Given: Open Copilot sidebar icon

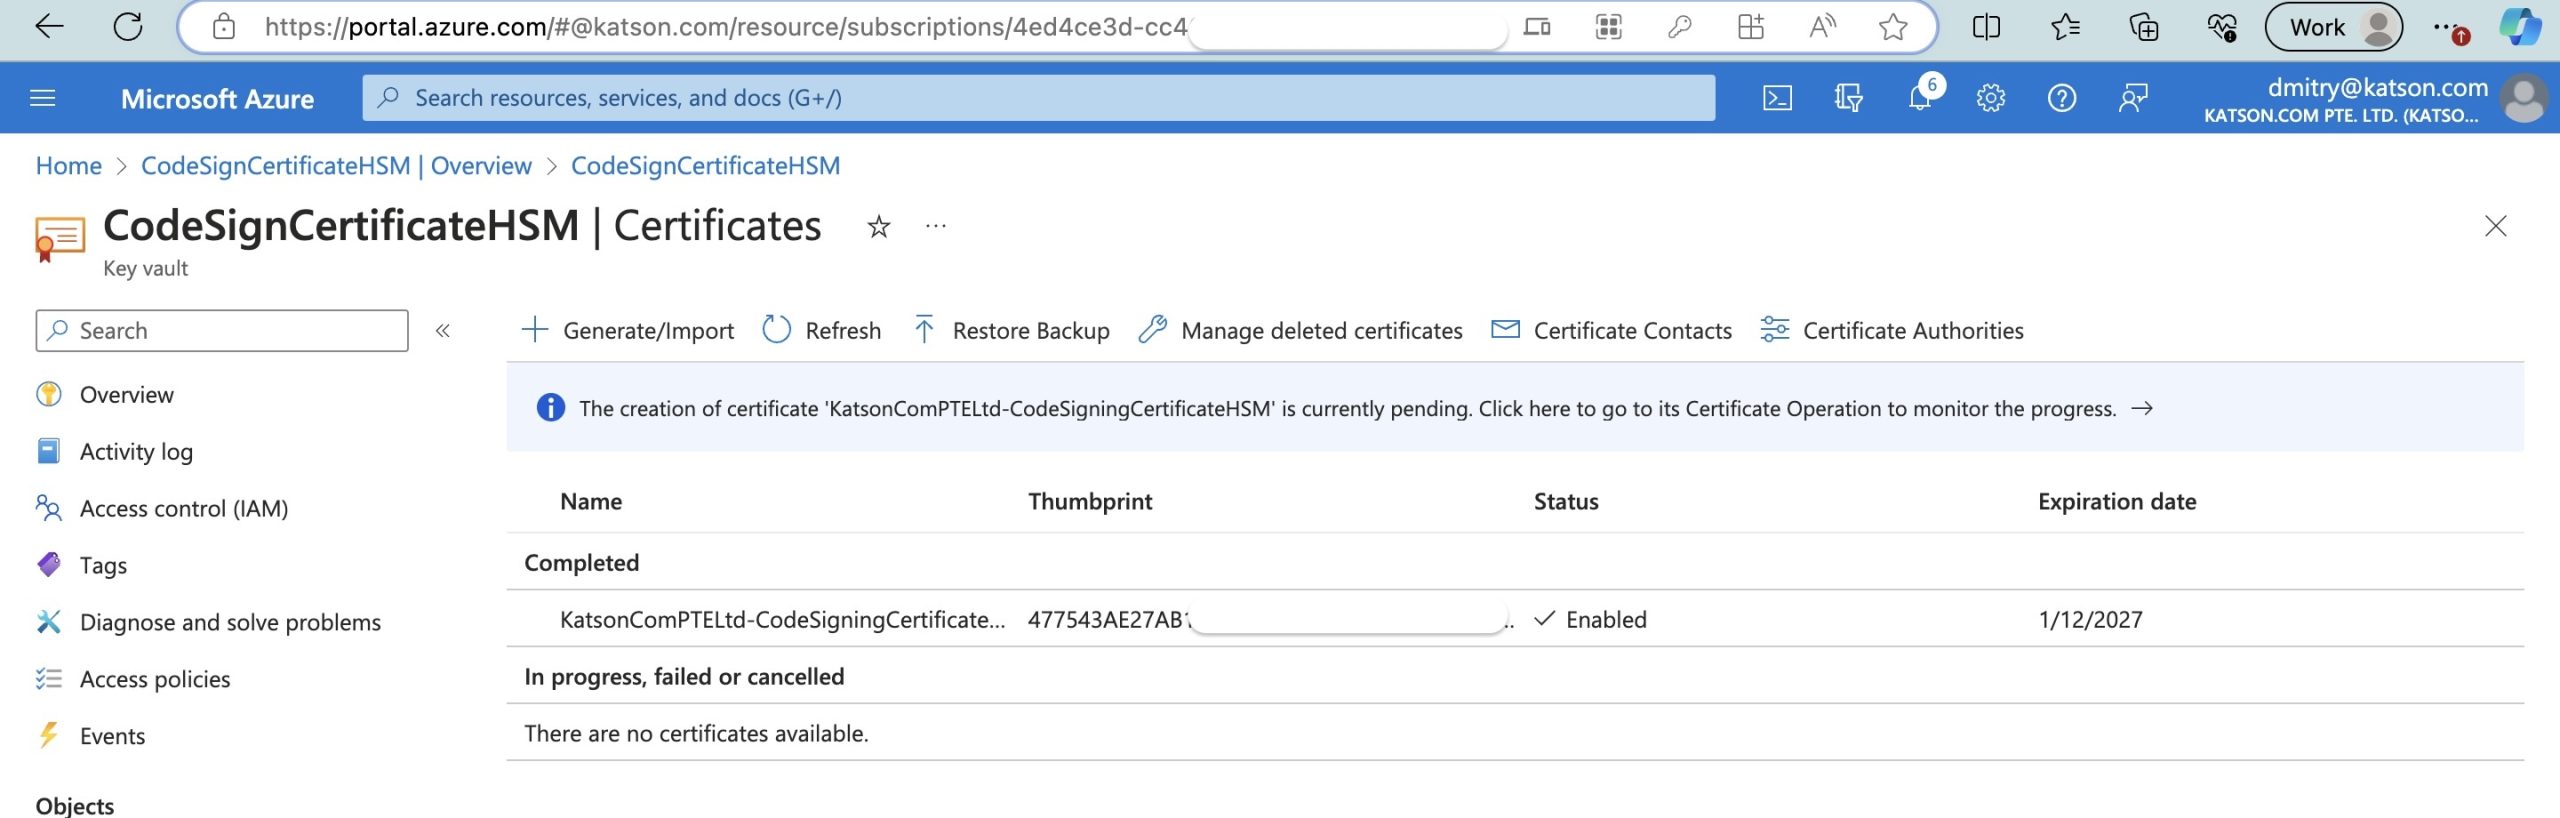Looking at the screenshot, I should point(2520,27).
